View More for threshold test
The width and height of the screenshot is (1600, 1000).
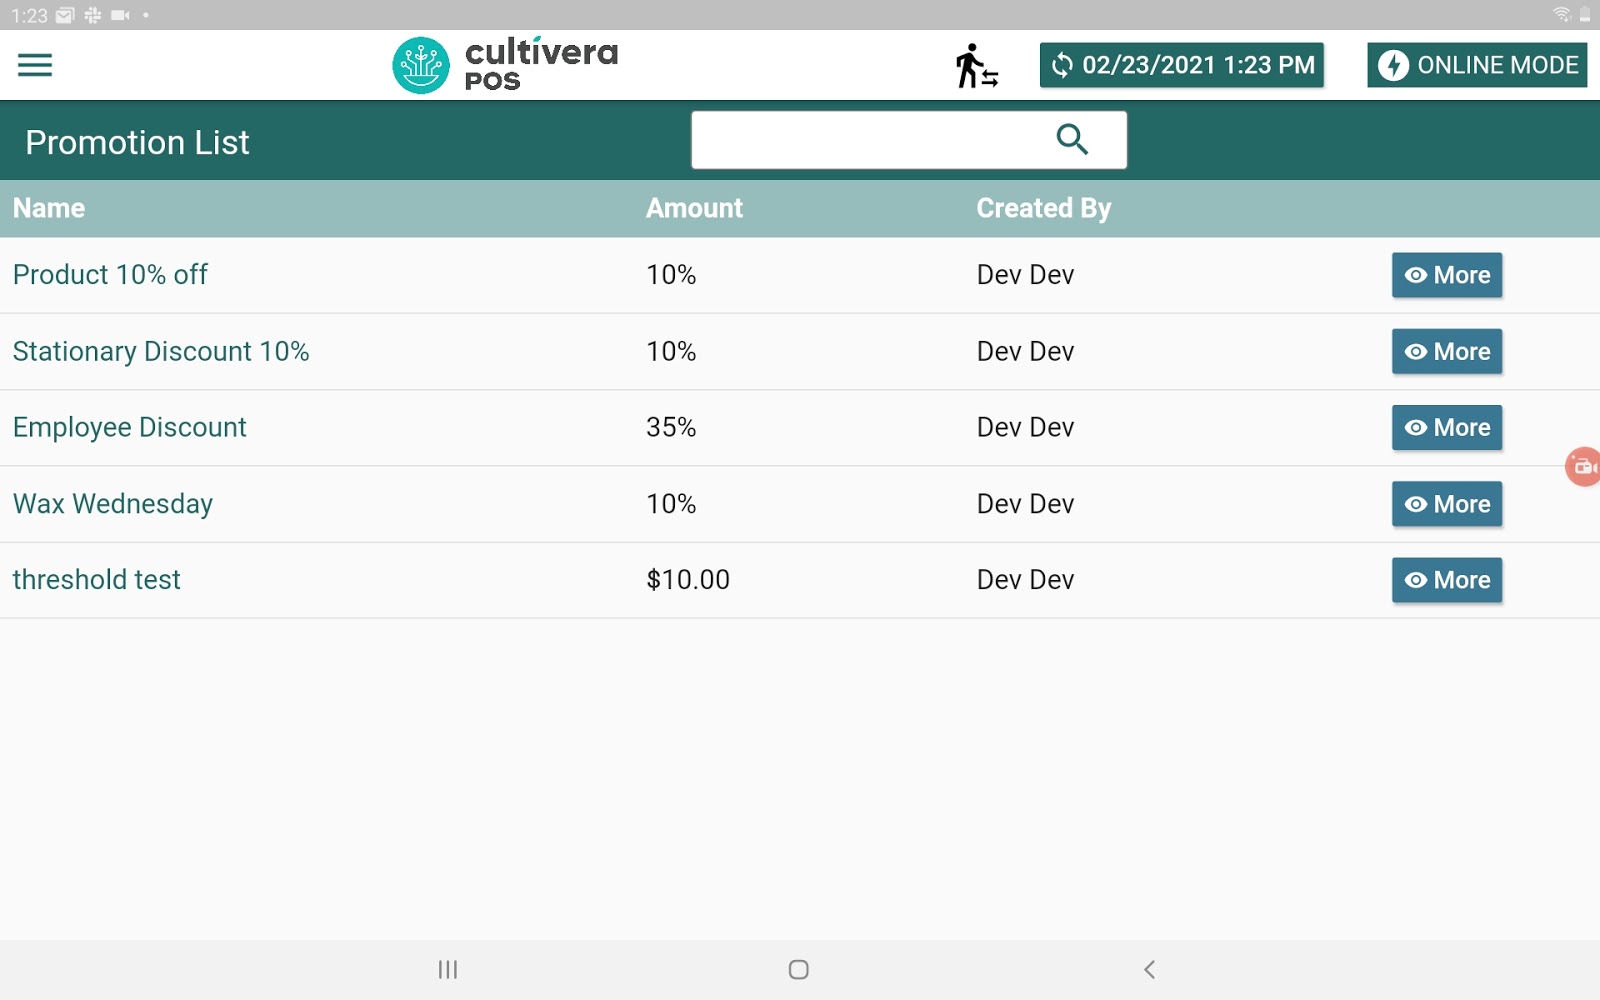1447,580
